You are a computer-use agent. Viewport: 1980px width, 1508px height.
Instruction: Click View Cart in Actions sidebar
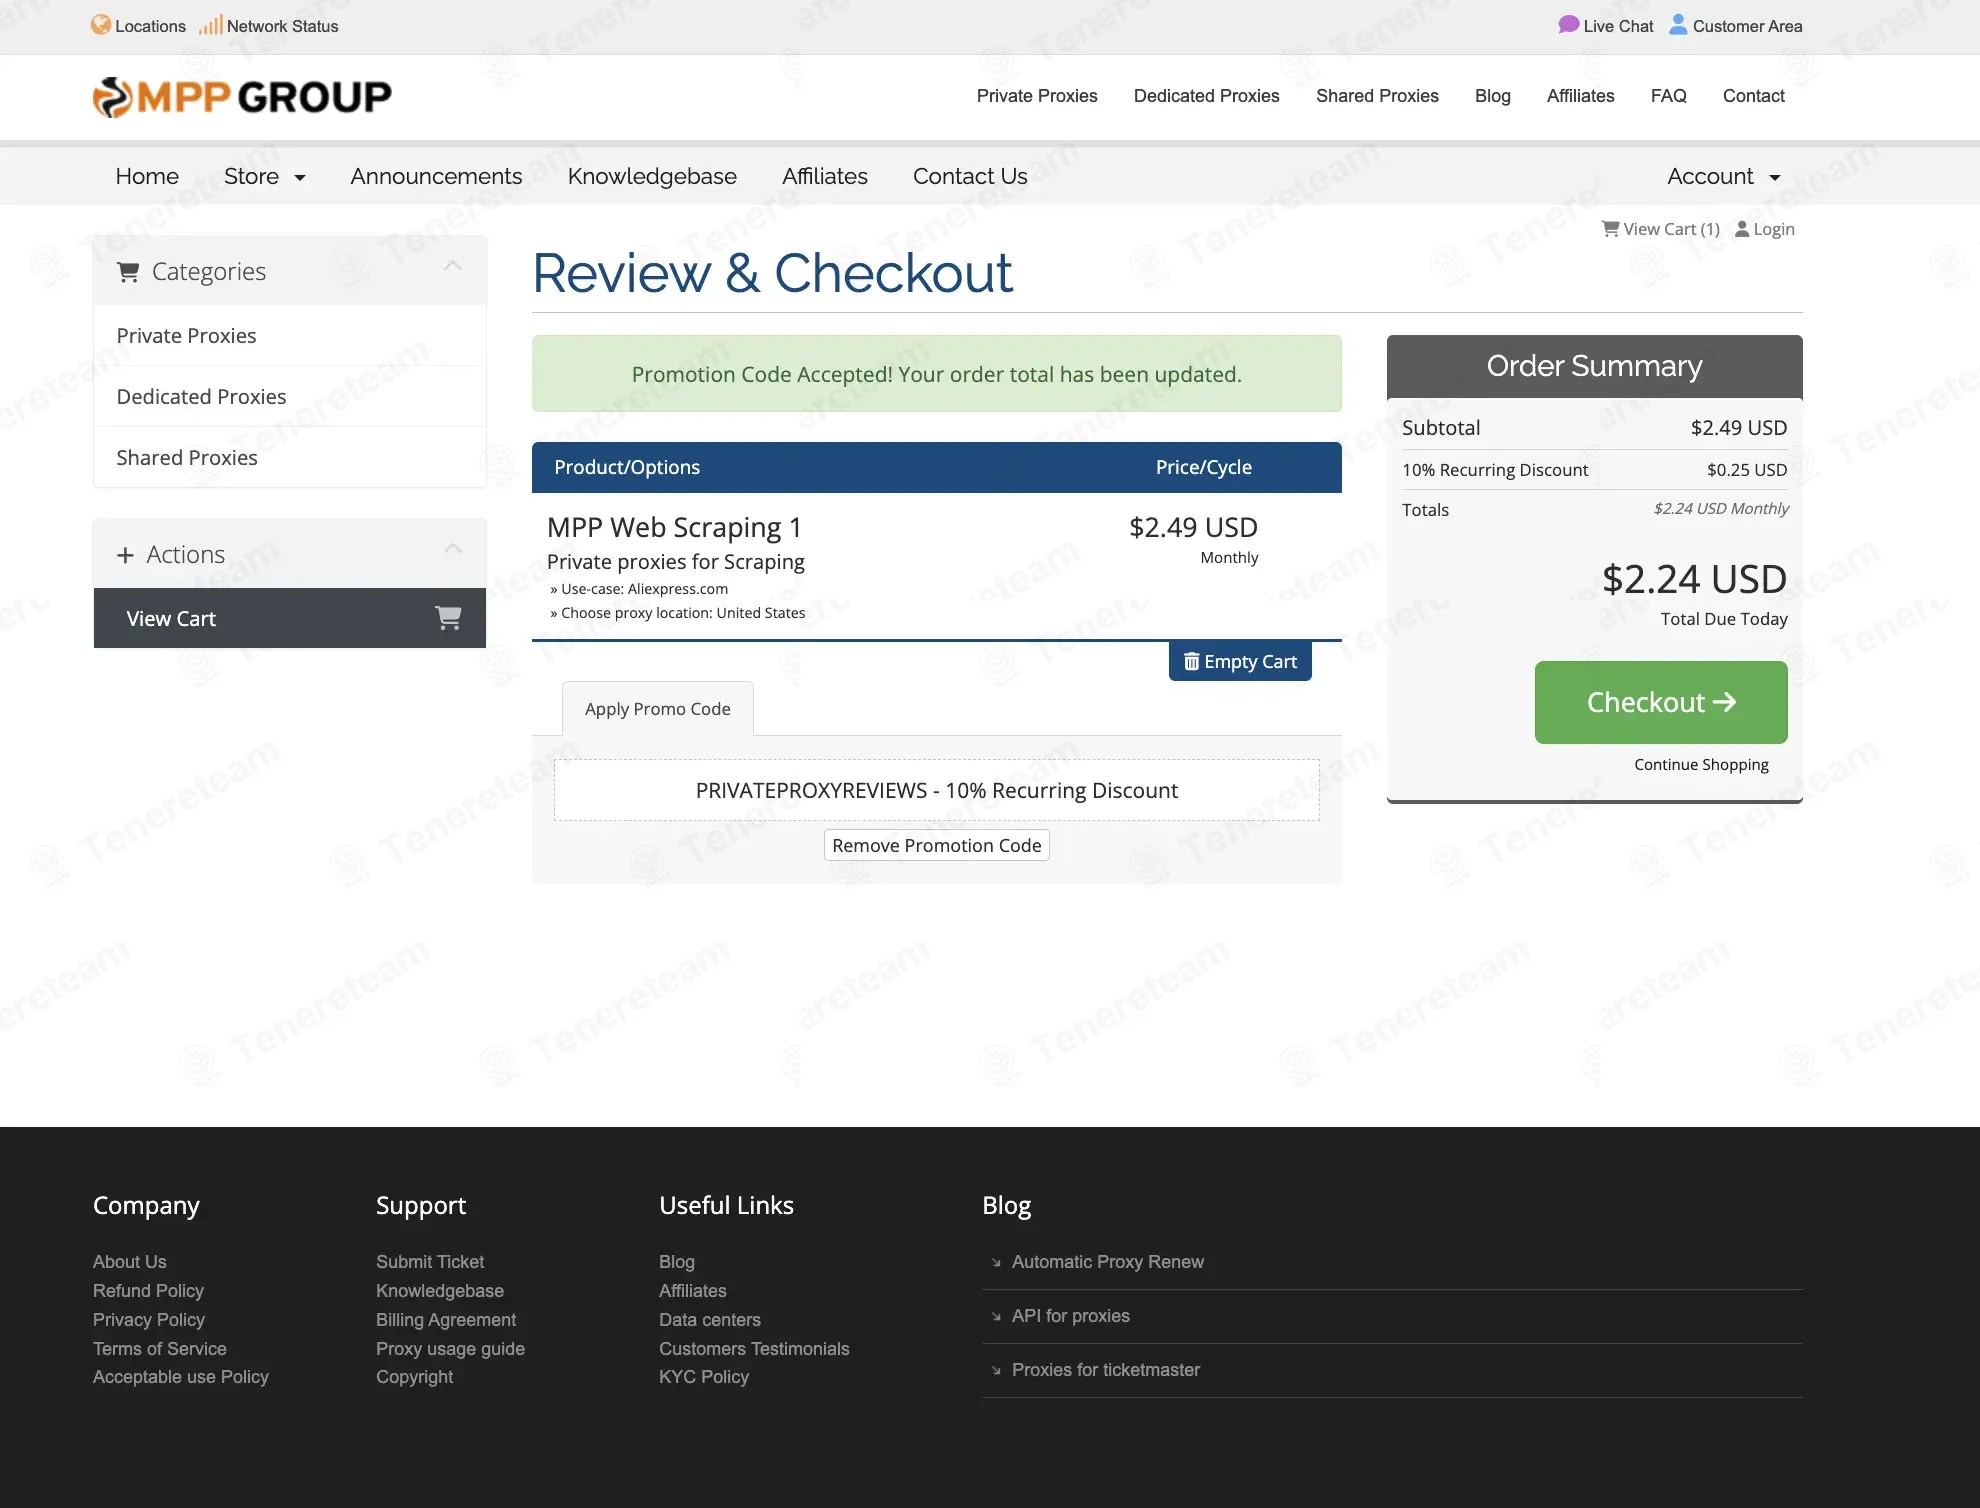tap(290, 618)
